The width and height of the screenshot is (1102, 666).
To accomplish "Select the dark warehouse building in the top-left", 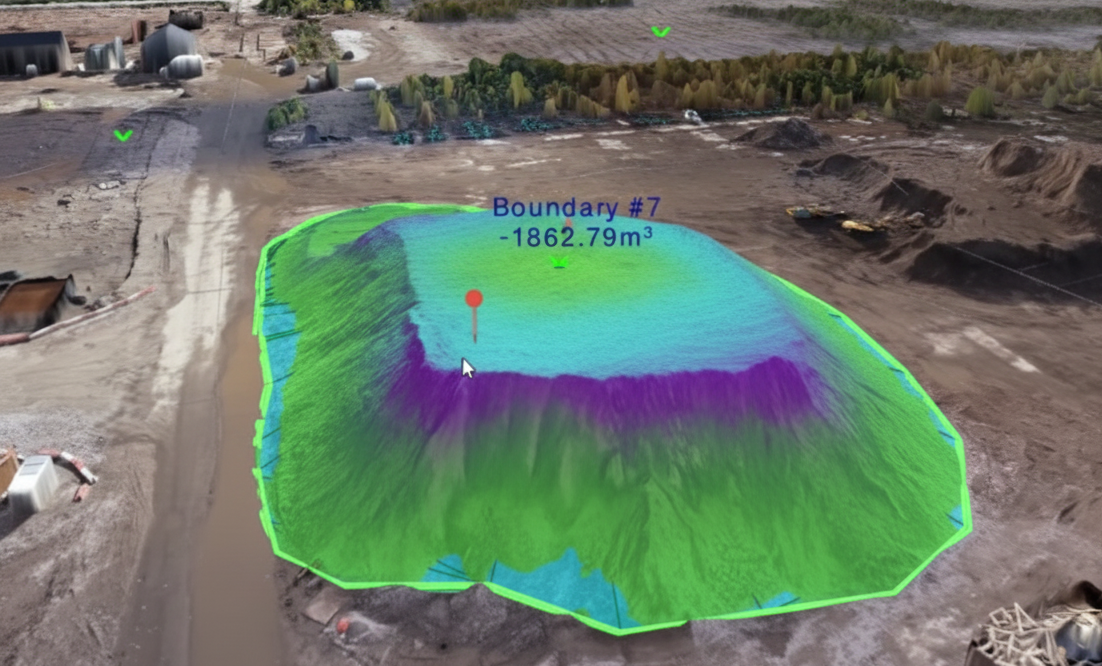I will pyautogui.click(x=33, y=52).
